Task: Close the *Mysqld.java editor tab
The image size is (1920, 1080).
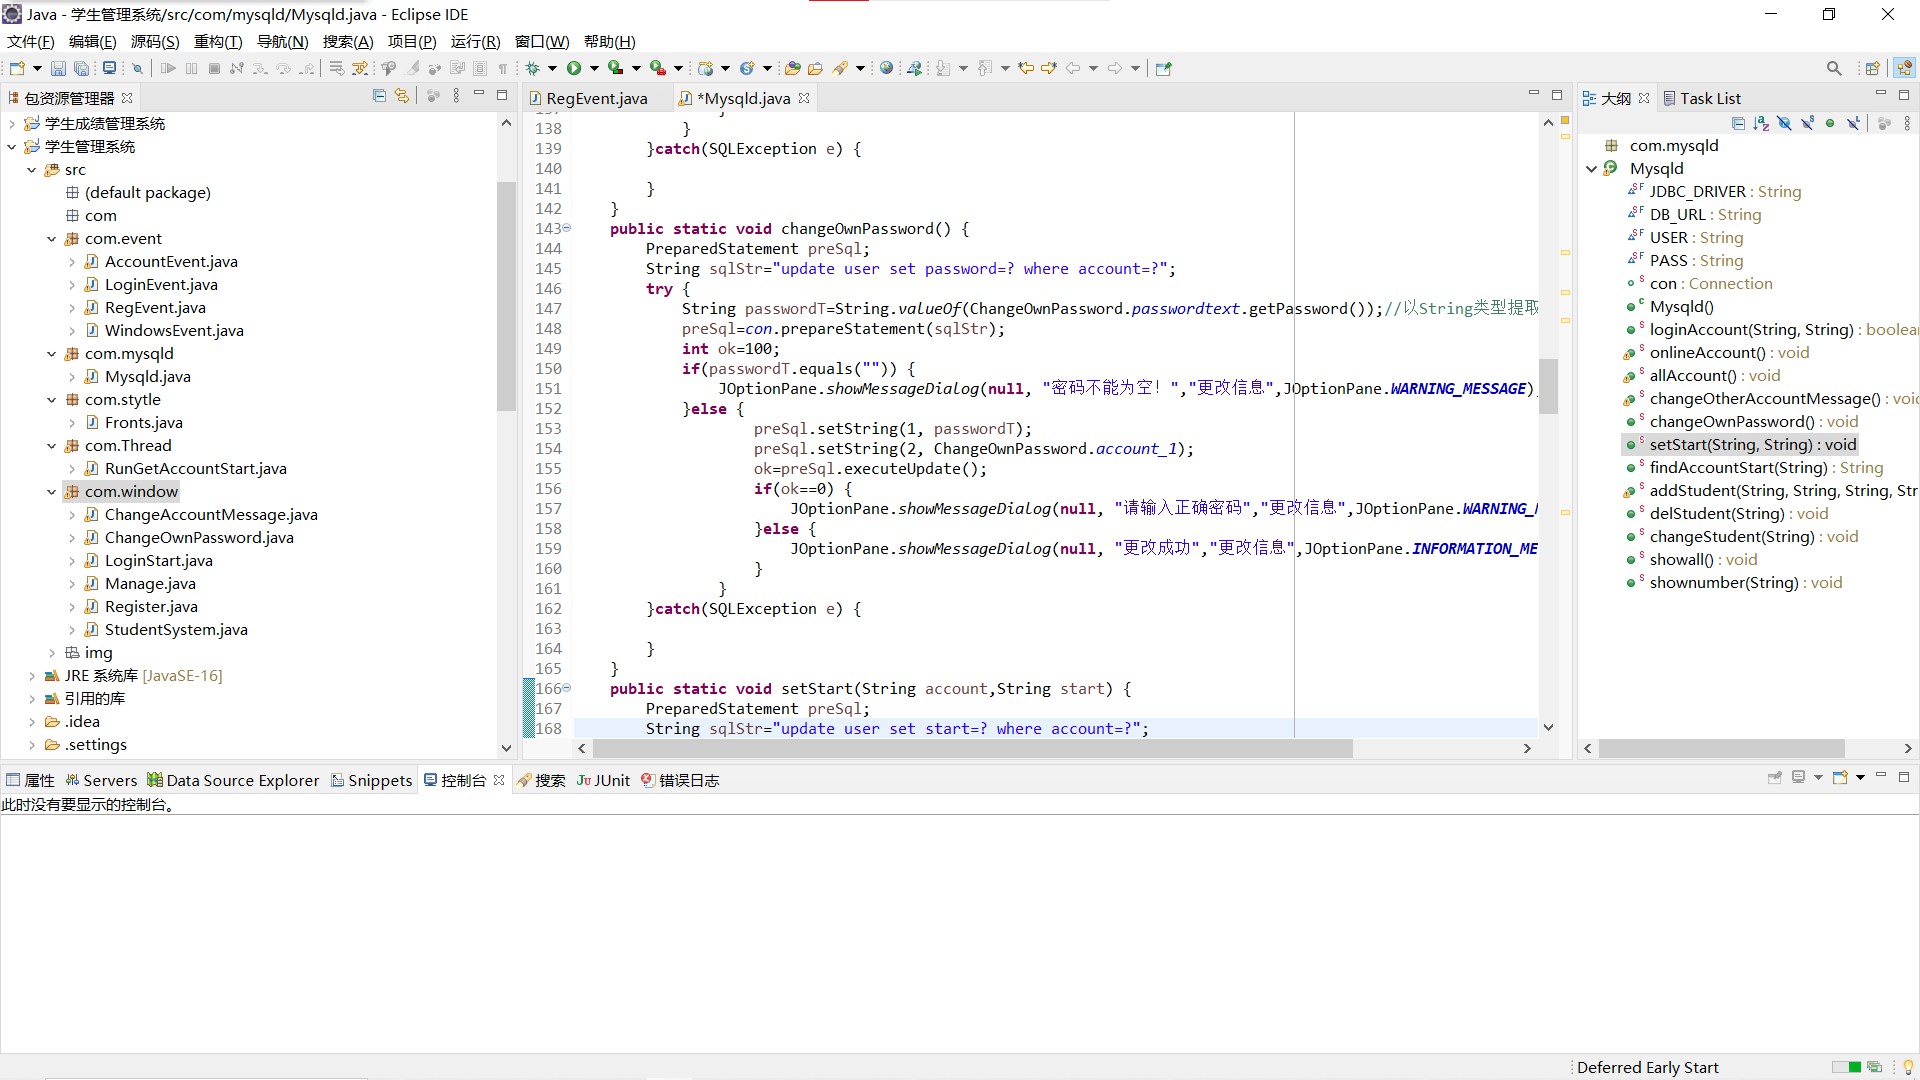Action: click(x=804, y=98)
